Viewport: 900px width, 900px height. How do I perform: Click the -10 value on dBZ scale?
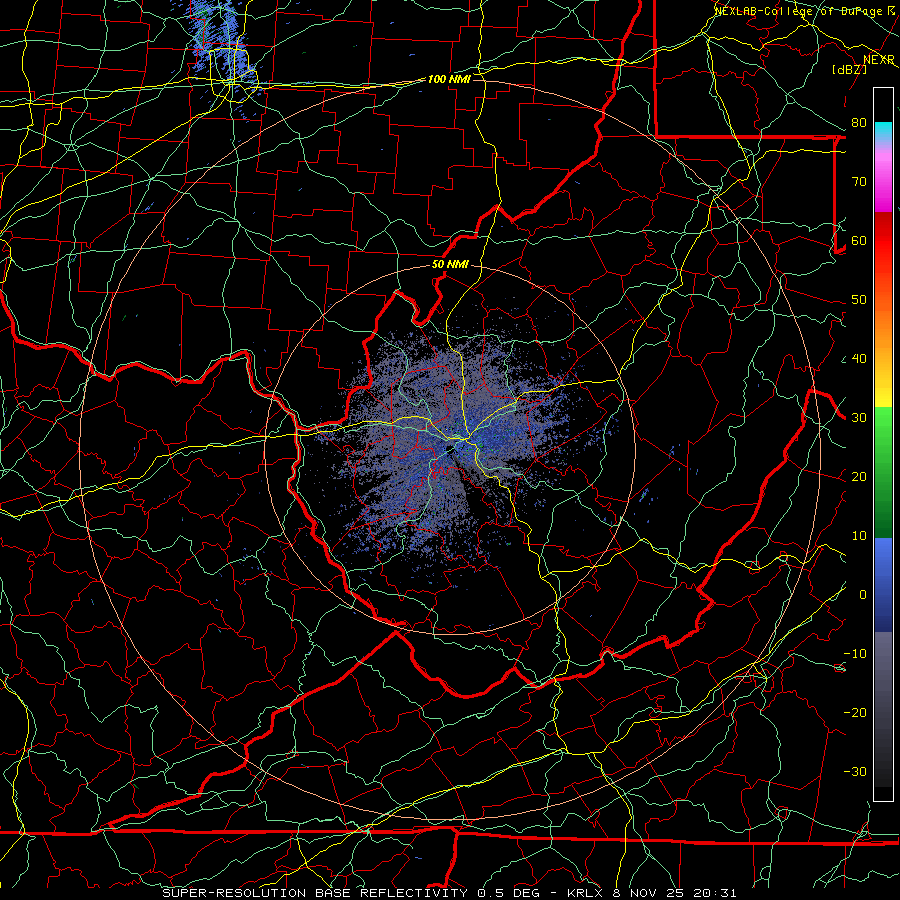(x=855, y=654)
